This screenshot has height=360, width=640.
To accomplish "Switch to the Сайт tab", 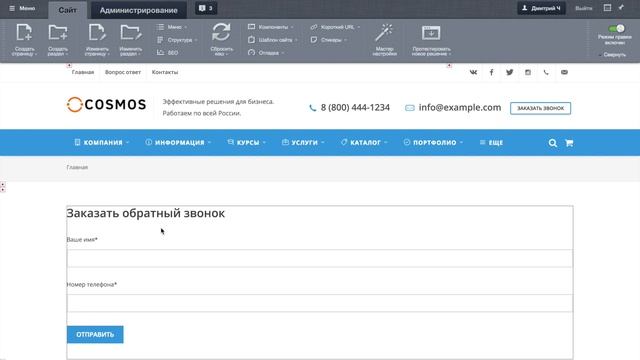I will (x=67, y=10).
